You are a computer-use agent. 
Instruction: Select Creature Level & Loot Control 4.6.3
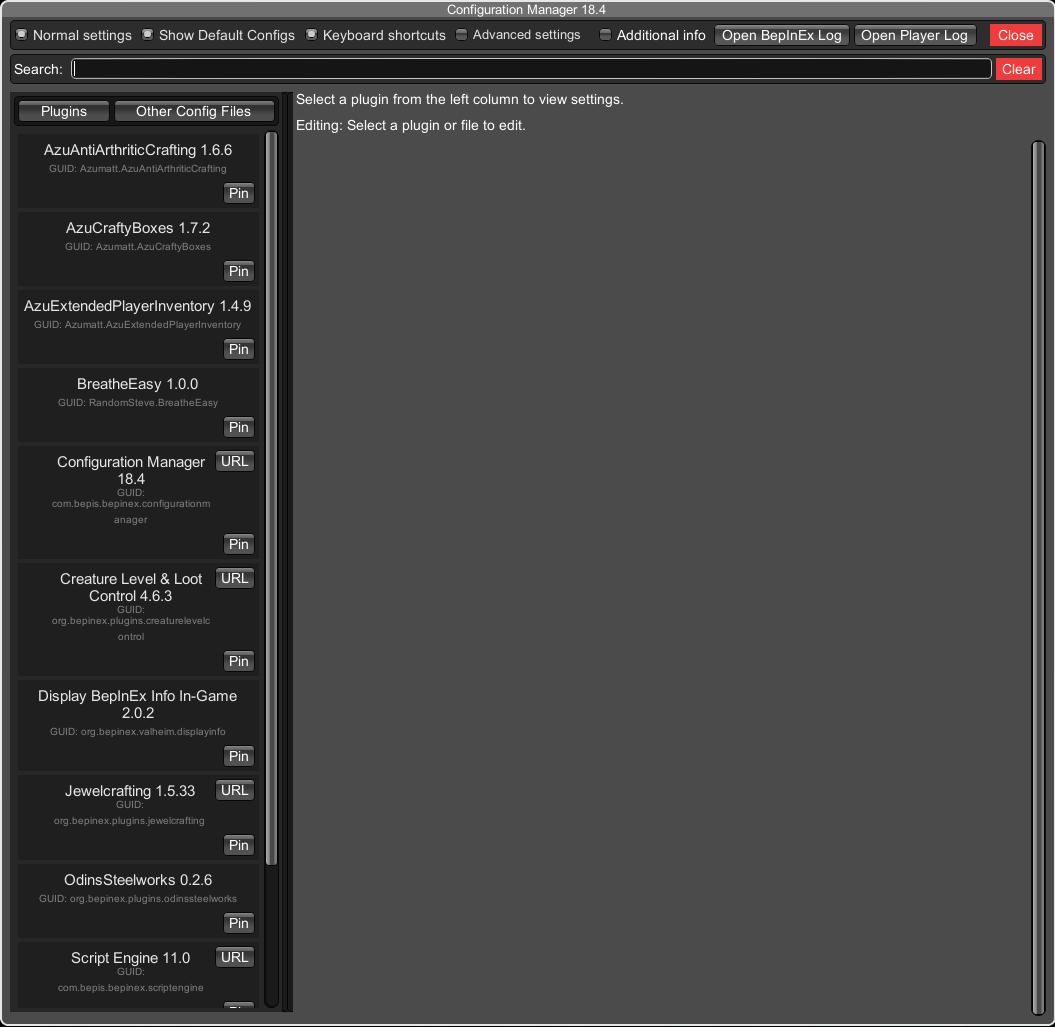tap(131, 588)
